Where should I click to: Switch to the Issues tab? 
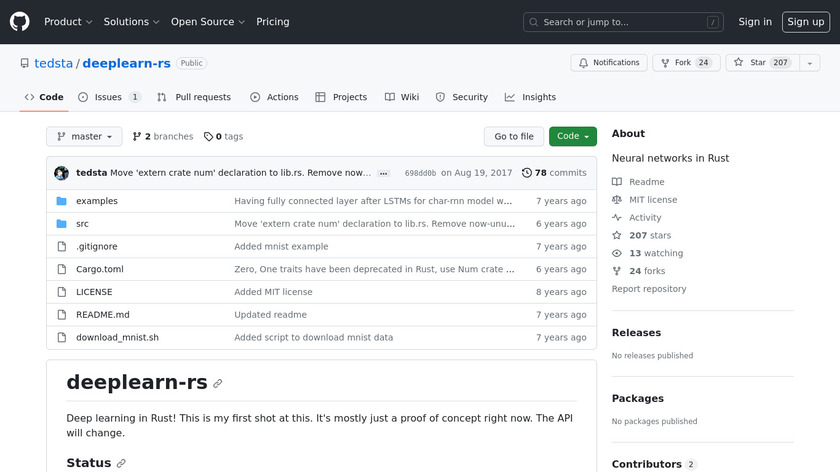(x=108, y=97)
